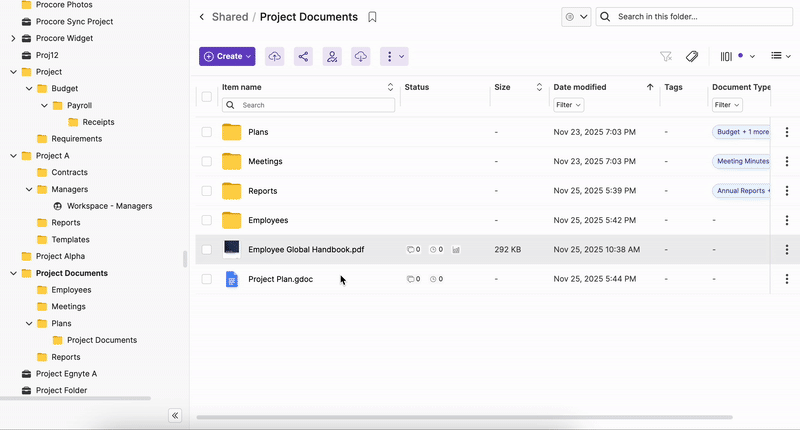Click the Search in this folder field
The height and width of the screenshot is (430, 800).
pos(694,17)
